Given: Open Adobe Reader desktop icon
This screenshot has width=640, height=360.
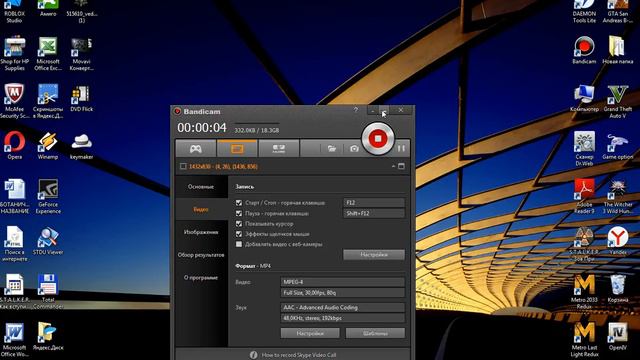Looking at the screenshot, I should coord(584,196).
